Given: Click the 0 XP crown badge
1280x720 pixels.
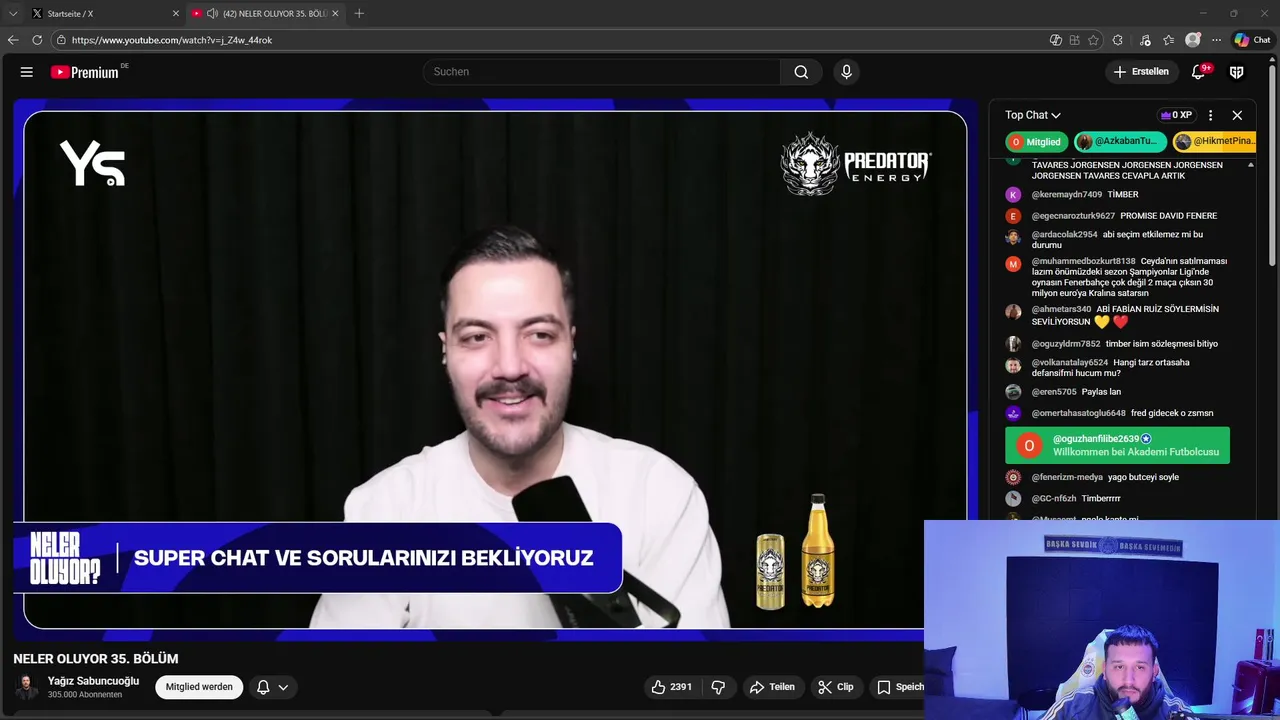Looking at the screenshot, I should (1176, 115).
